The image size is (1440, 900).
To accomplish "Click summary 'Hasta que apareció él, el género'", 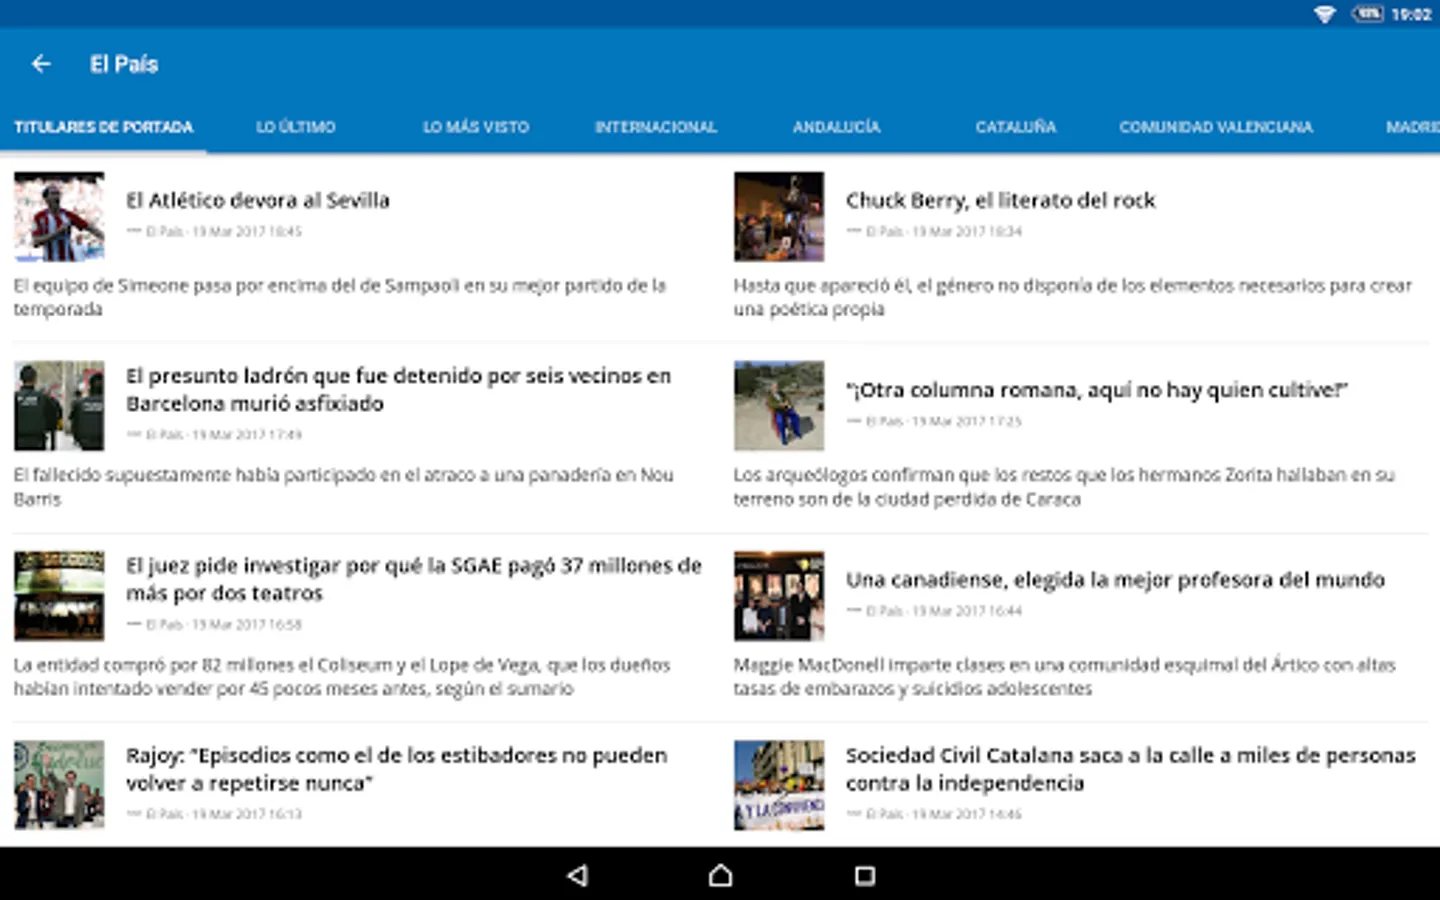I will point(1072,297).
